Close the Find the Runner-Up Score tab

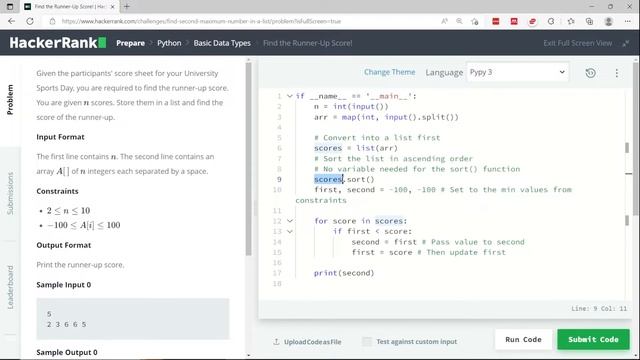[x=113, y=7]
